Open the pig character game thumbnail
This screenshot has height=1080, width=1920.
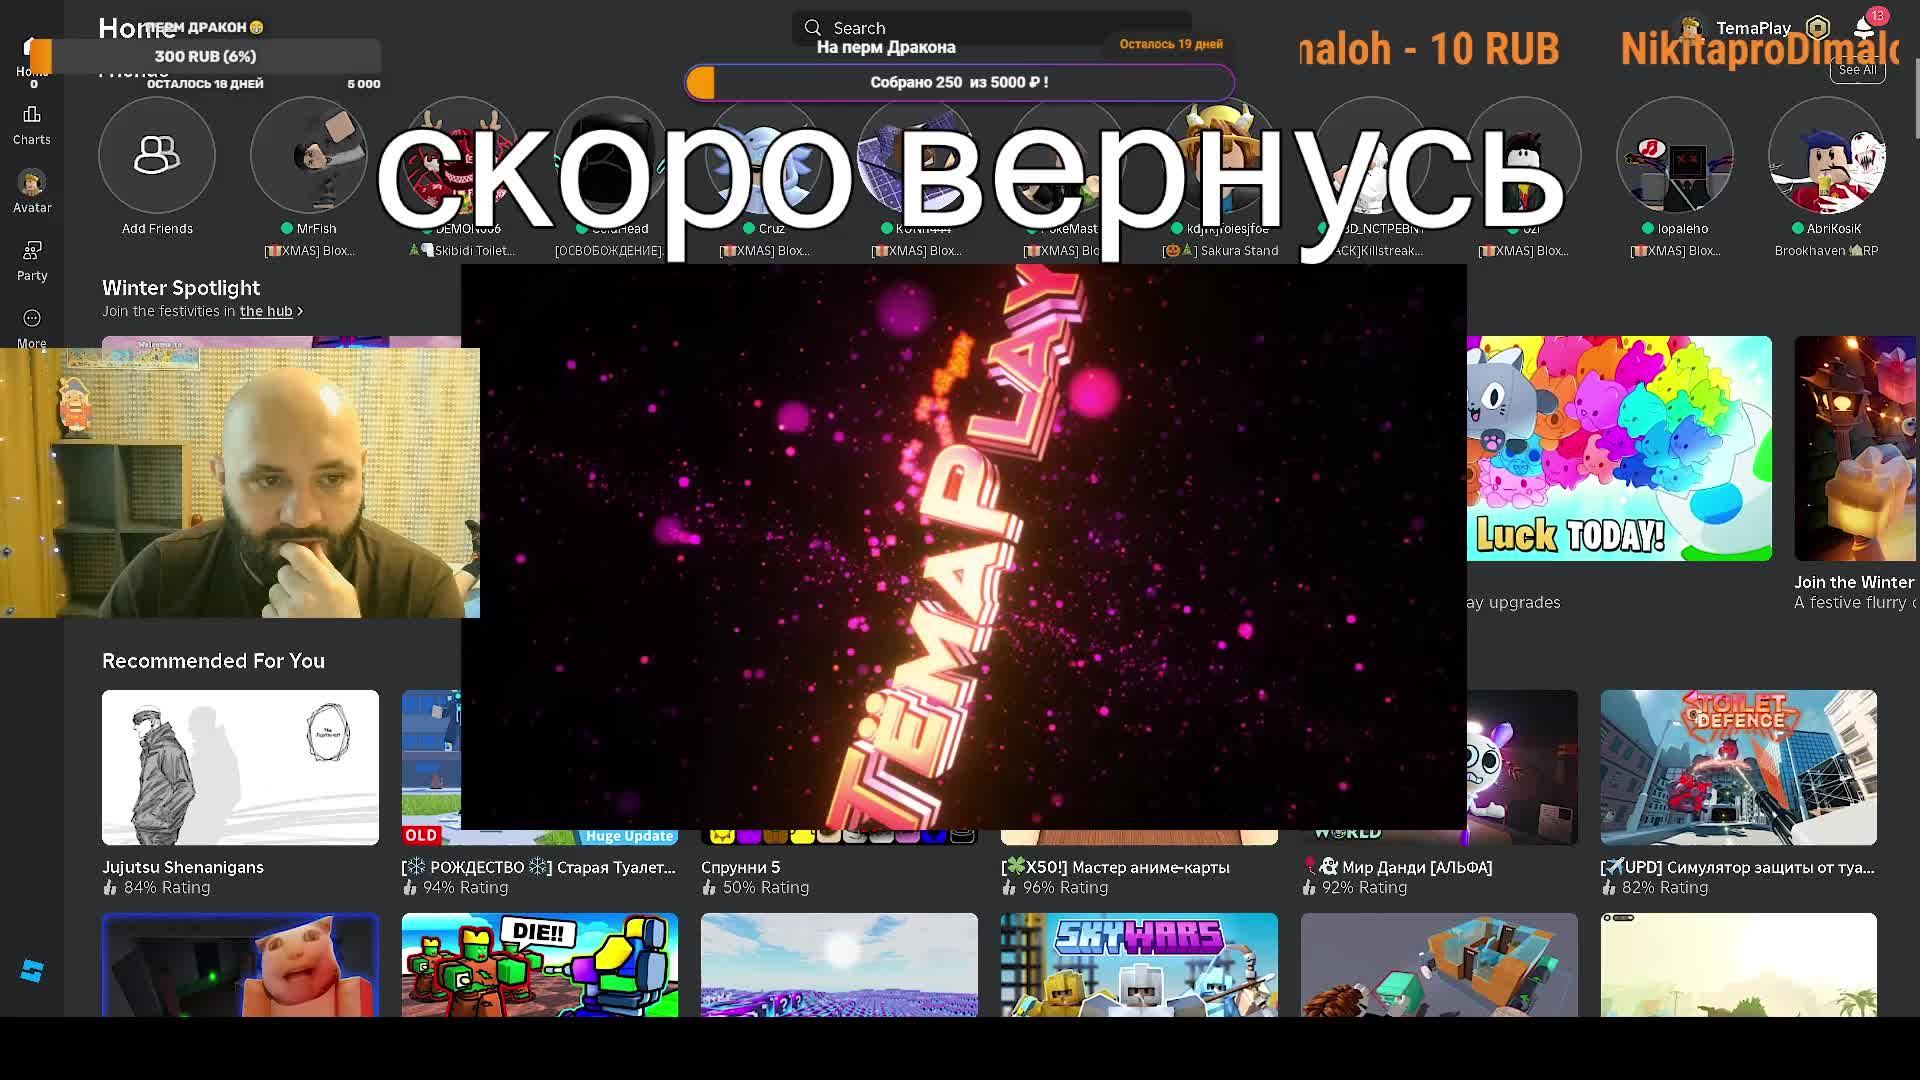[x=240, y=965]
